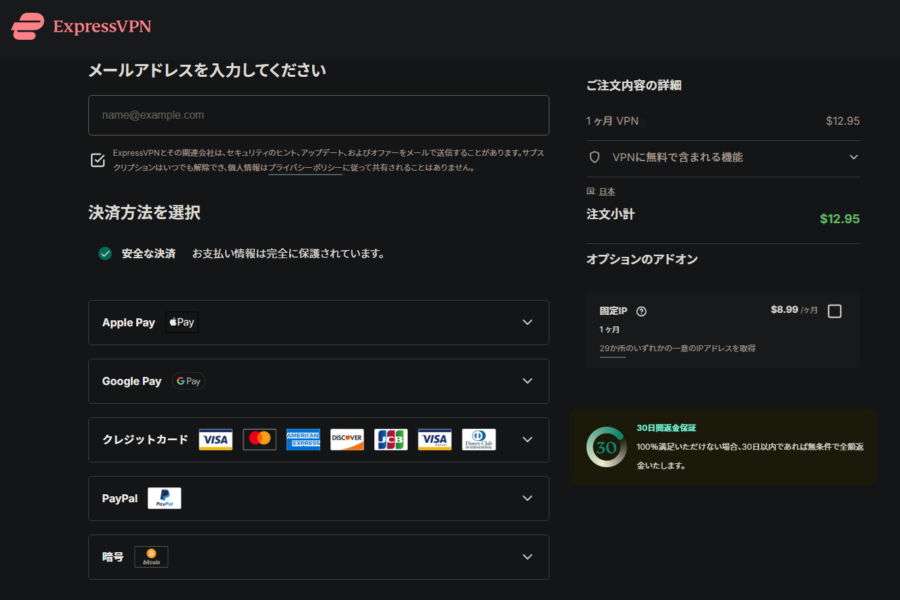The image size is (900, 600).
Task: Expand the 暗号 payment option chevron
Action: point(527,557)
